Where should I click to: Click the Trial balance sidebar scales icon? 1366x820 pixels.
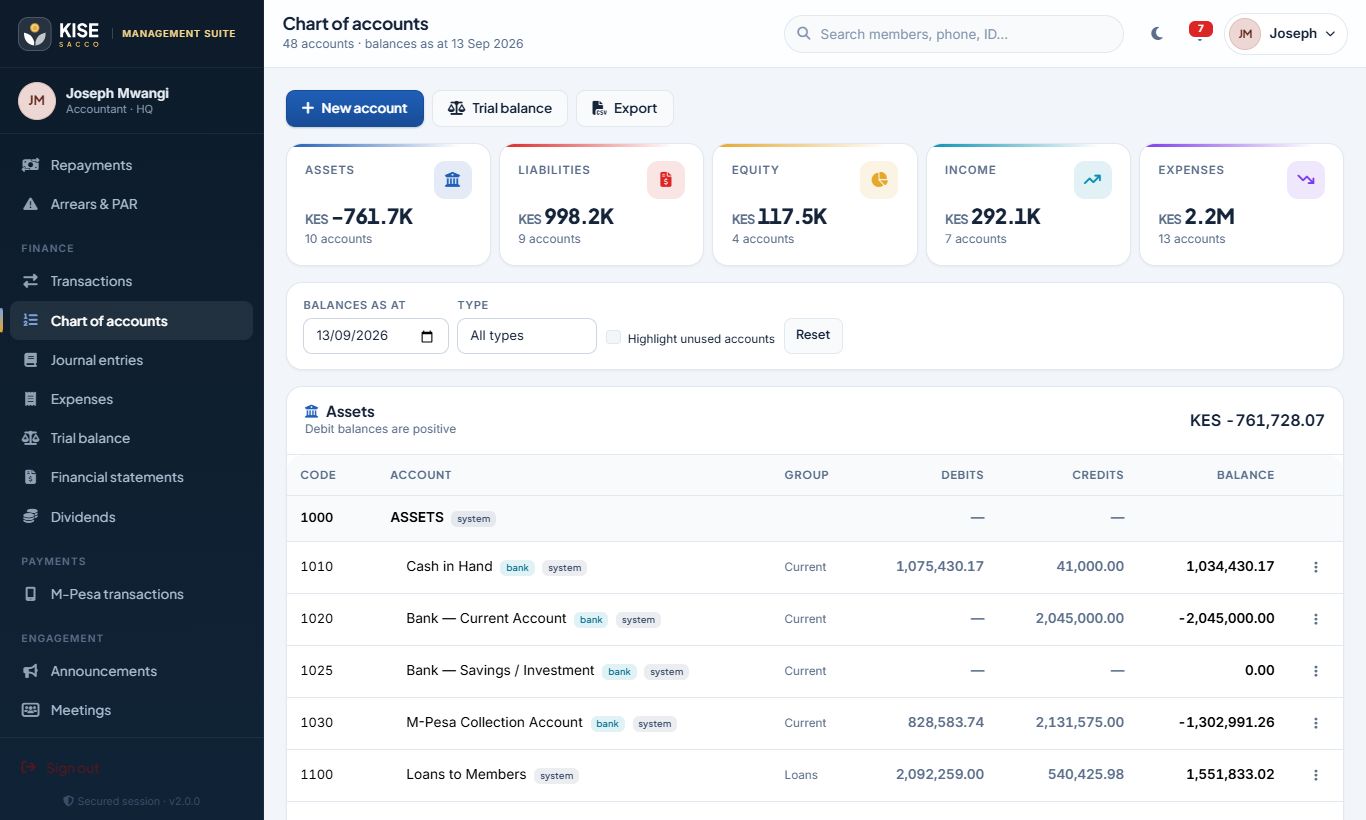point(31,438)
